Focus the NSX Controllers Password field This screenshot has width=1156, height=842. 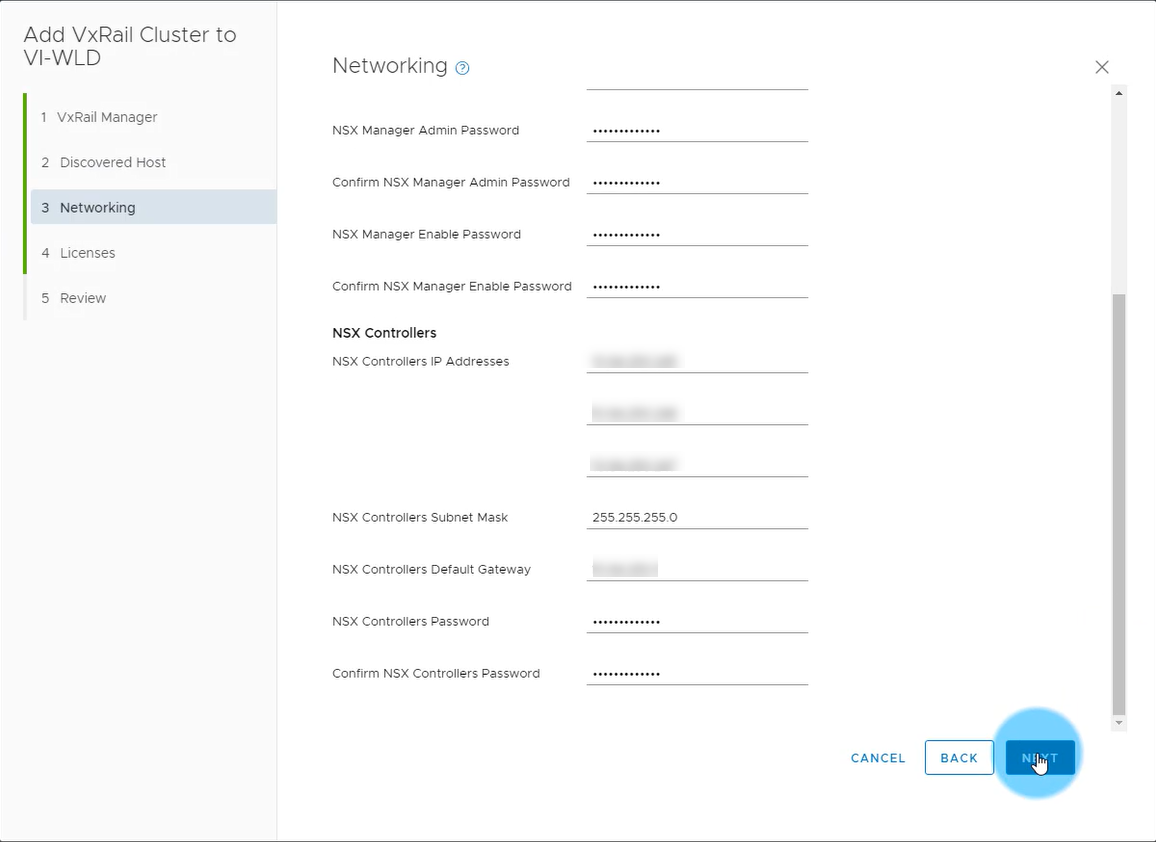click(696, 621)
